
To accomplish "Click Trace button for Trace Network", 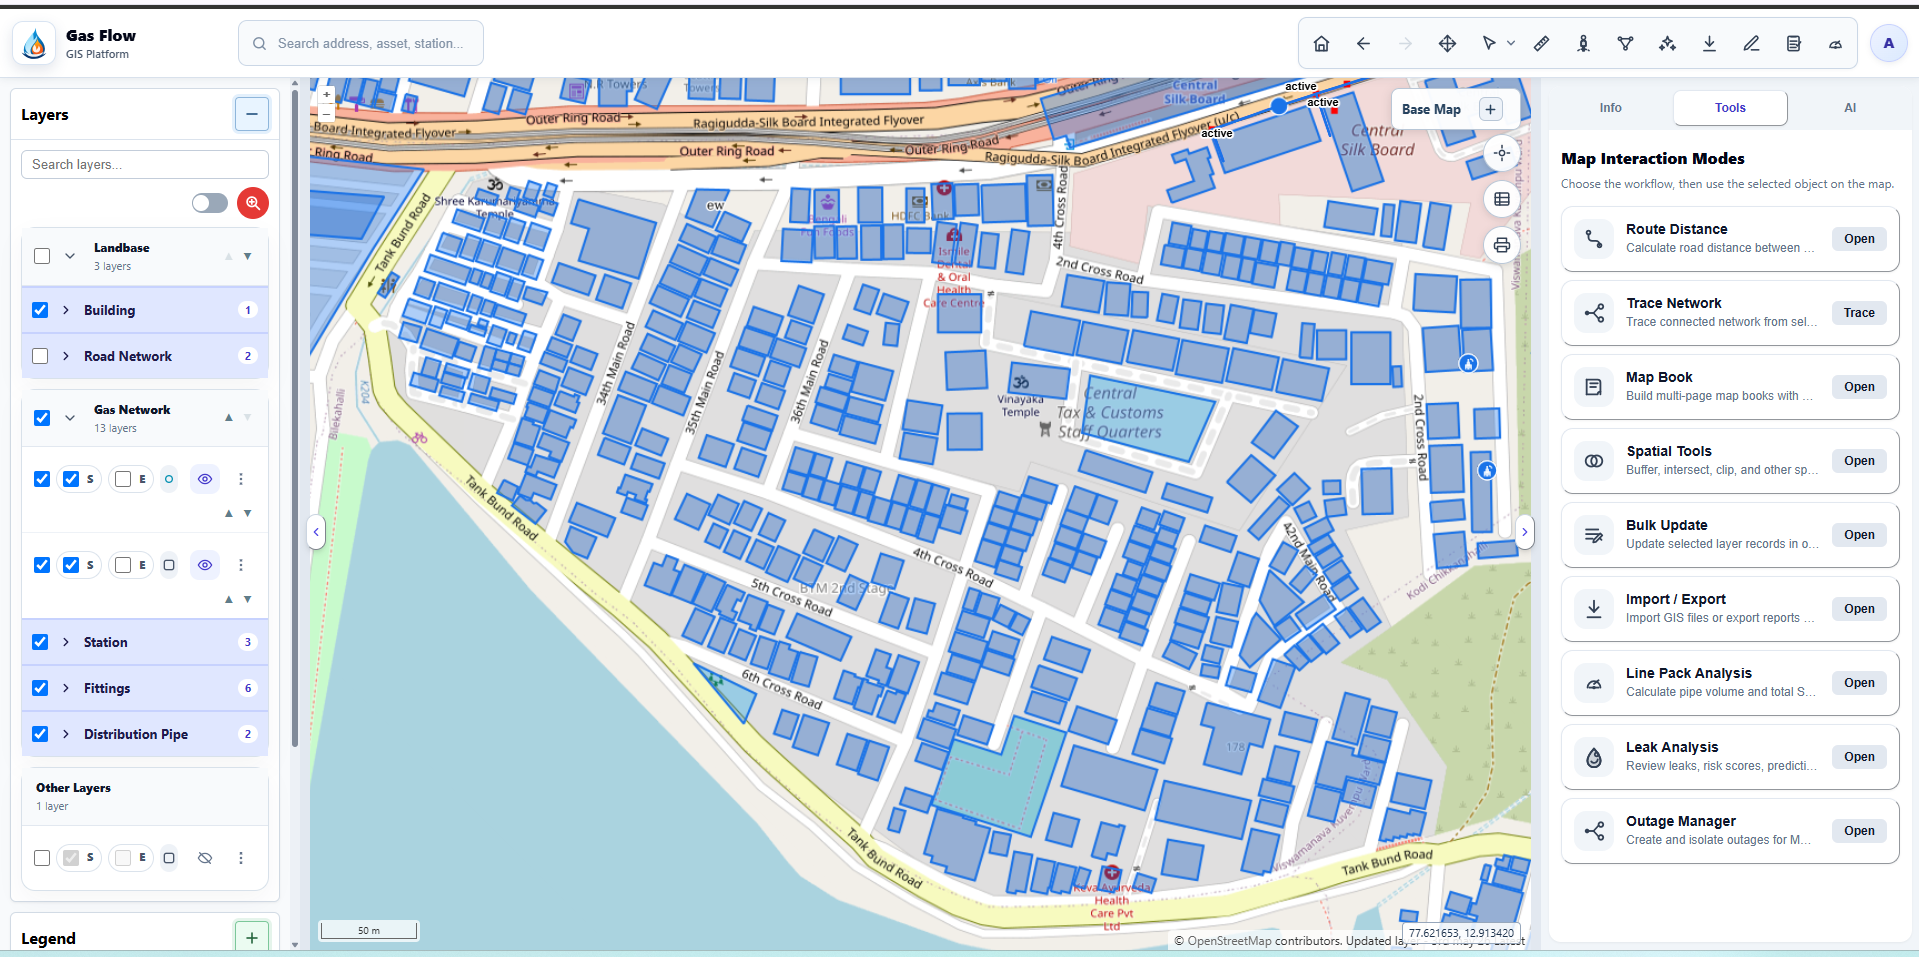I will tap(1859, 313).
